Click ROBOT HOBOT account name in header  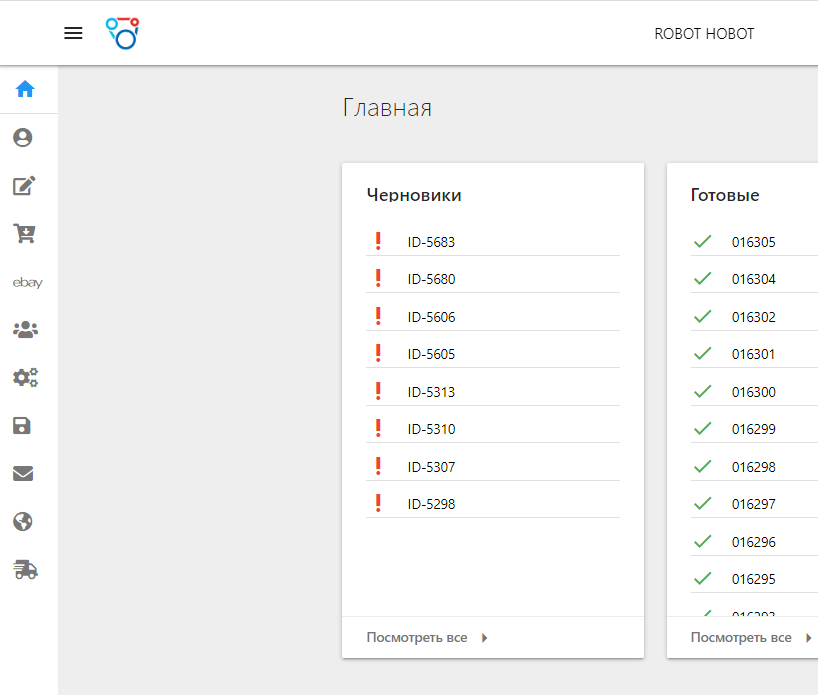click(703, 33)
